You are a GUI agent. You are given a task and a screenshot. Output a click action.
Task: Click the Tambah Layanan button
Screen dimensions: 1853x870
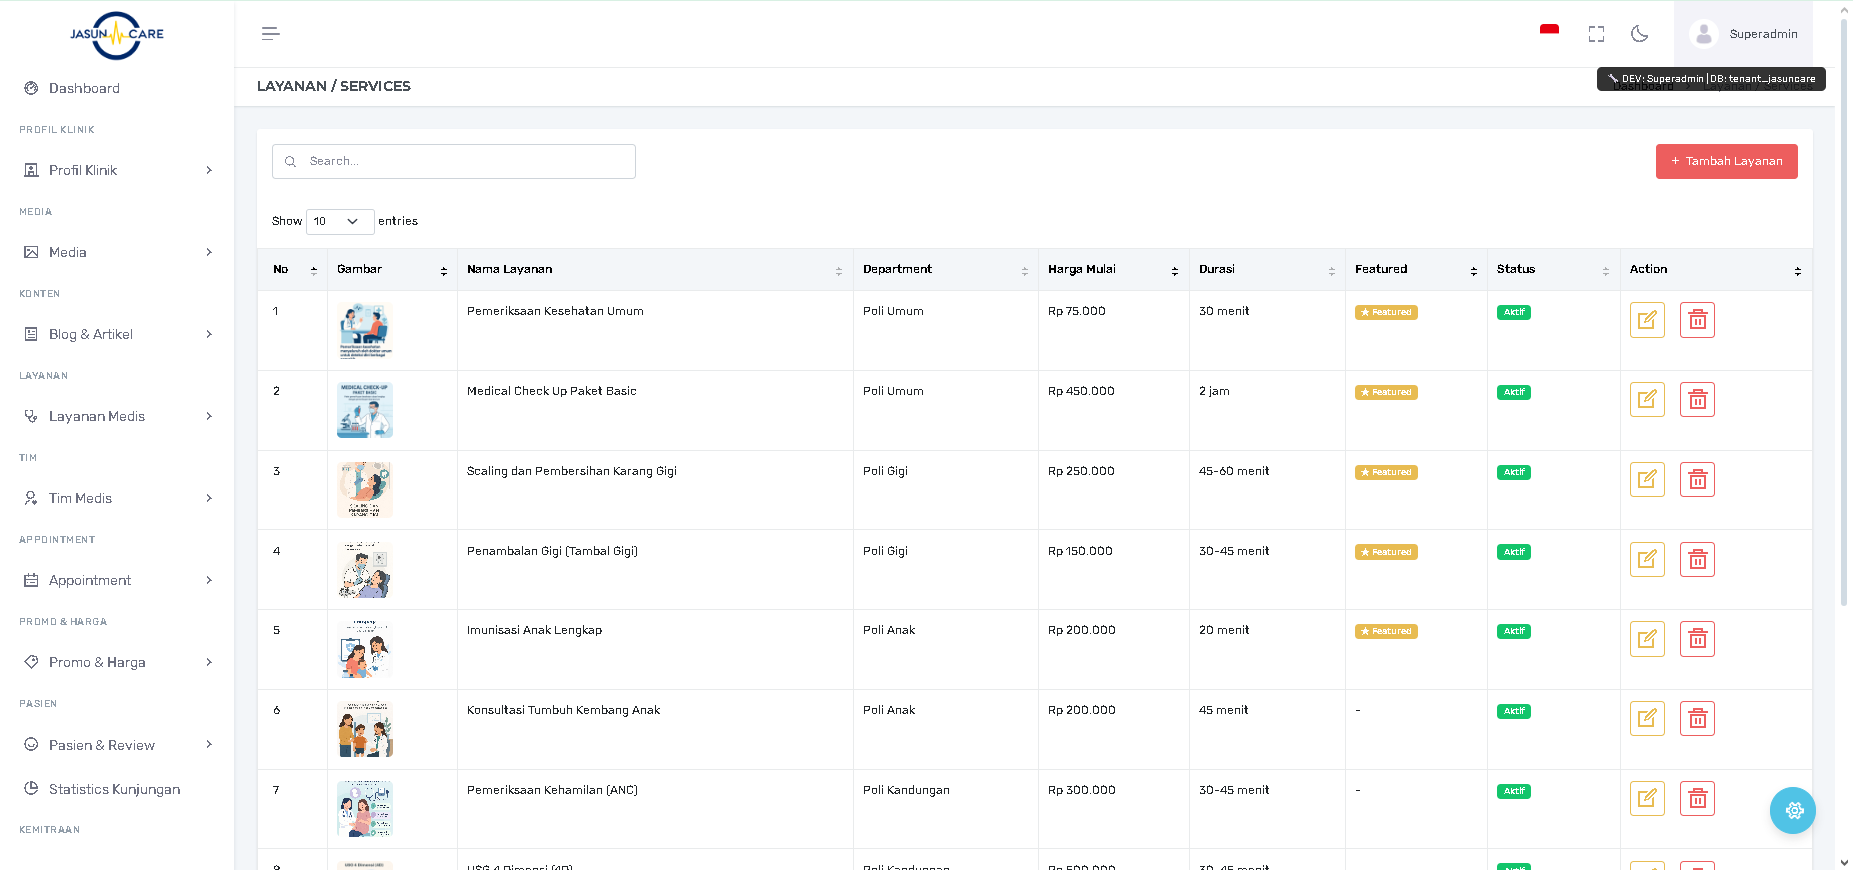pos(1726,161)
